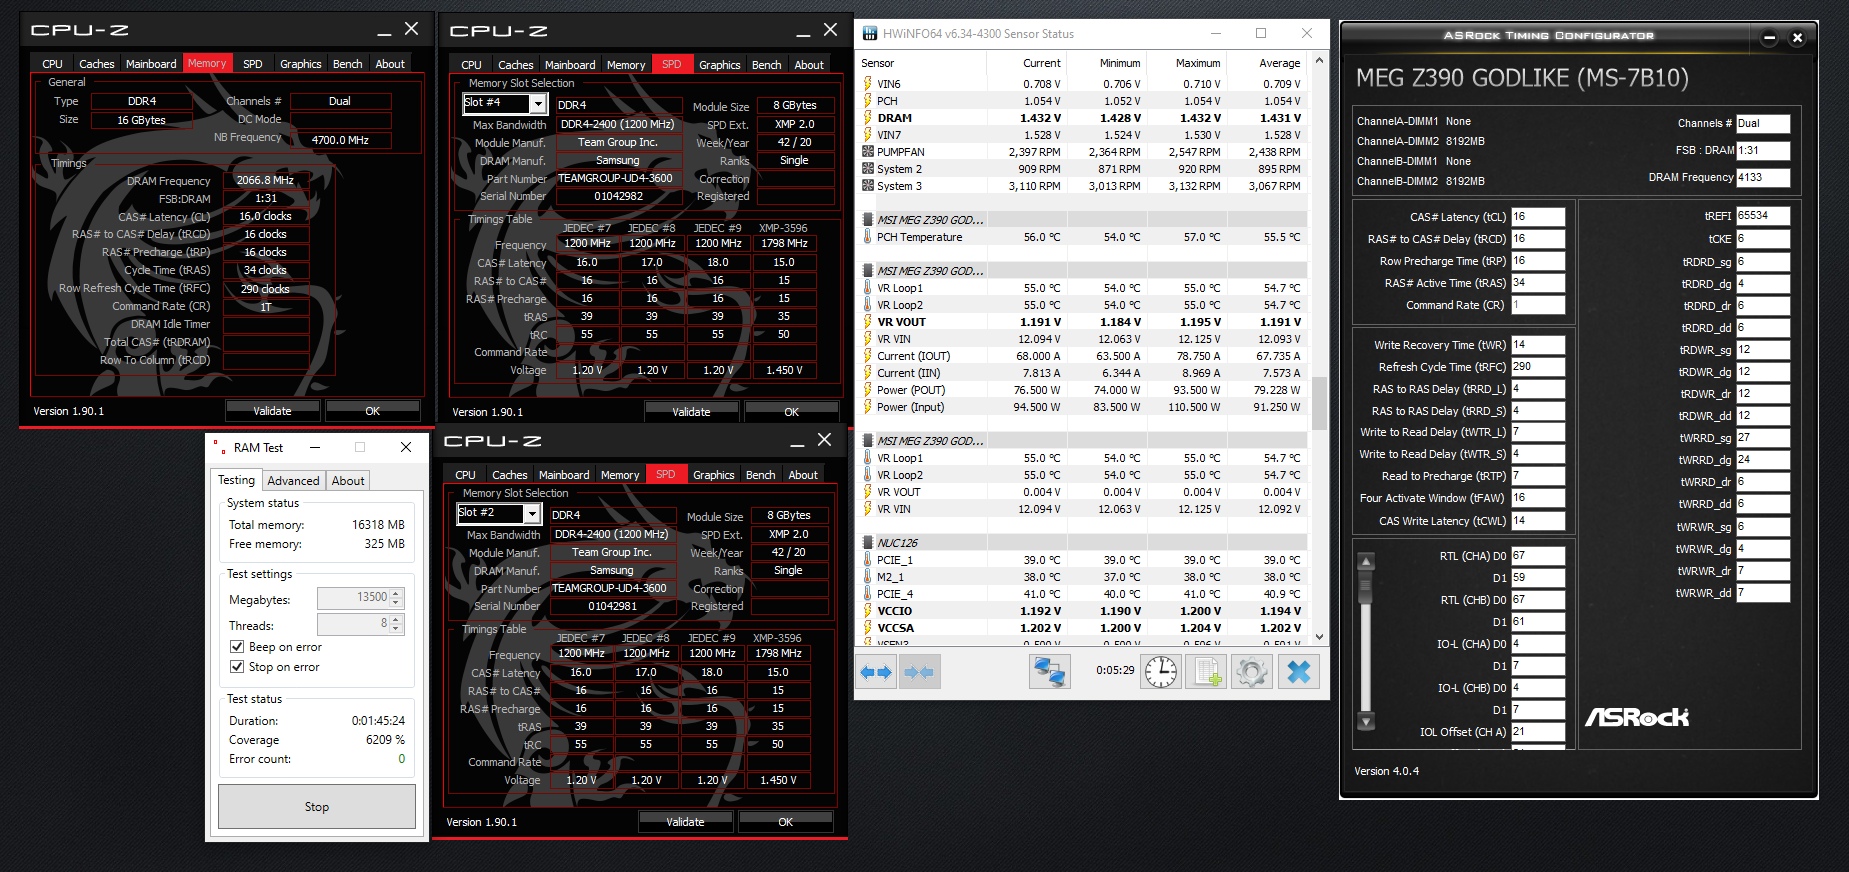Click Validate in the Slot #4 CPU-Z window
The height and width of the screenshot is (872, 1849).
[691, 412]
